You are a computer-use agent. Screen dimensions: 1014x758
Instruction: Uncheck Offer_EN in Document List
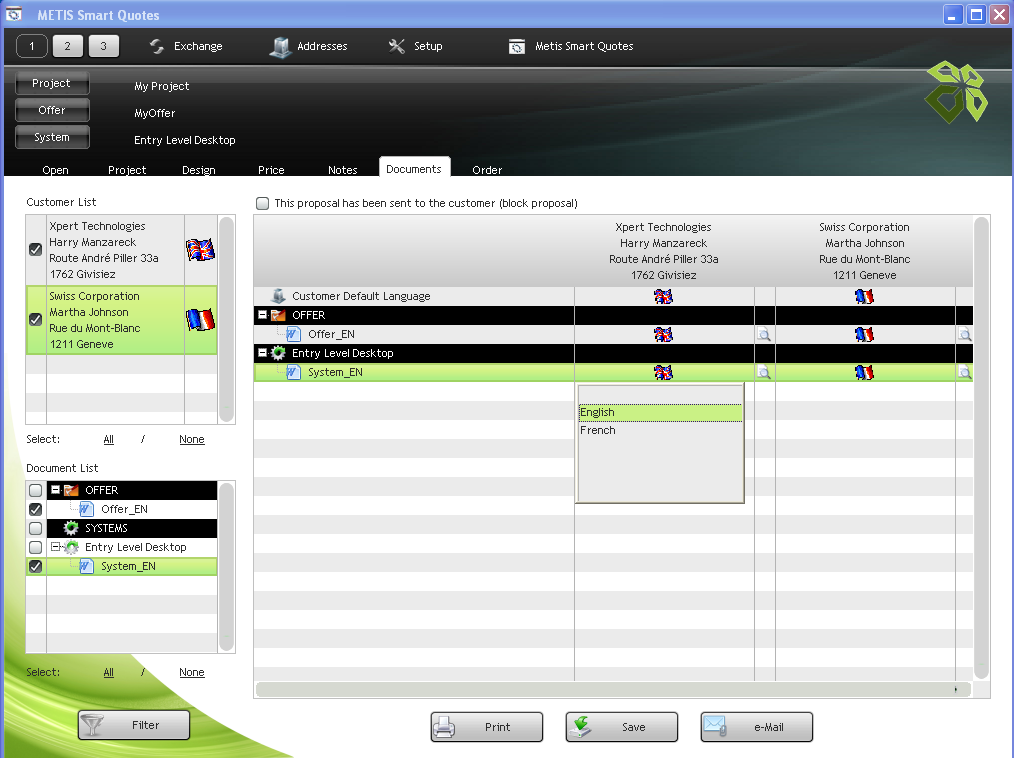coord(36,510)
